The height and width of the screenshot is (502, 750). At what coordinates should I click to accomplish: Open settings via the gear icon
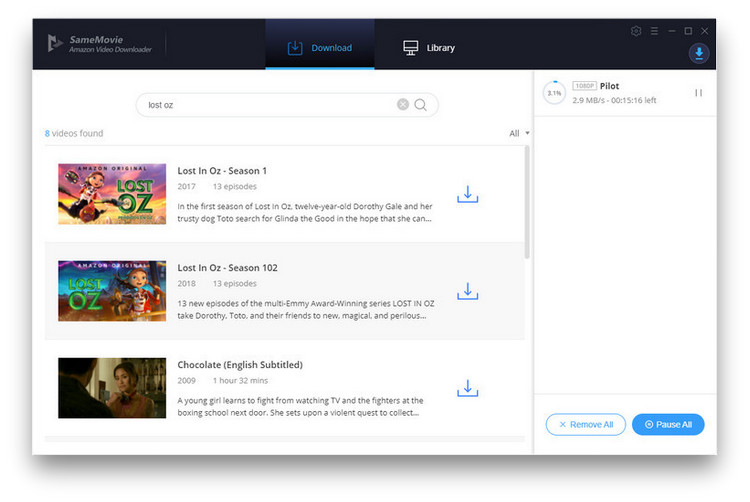(x=636, y=31)
